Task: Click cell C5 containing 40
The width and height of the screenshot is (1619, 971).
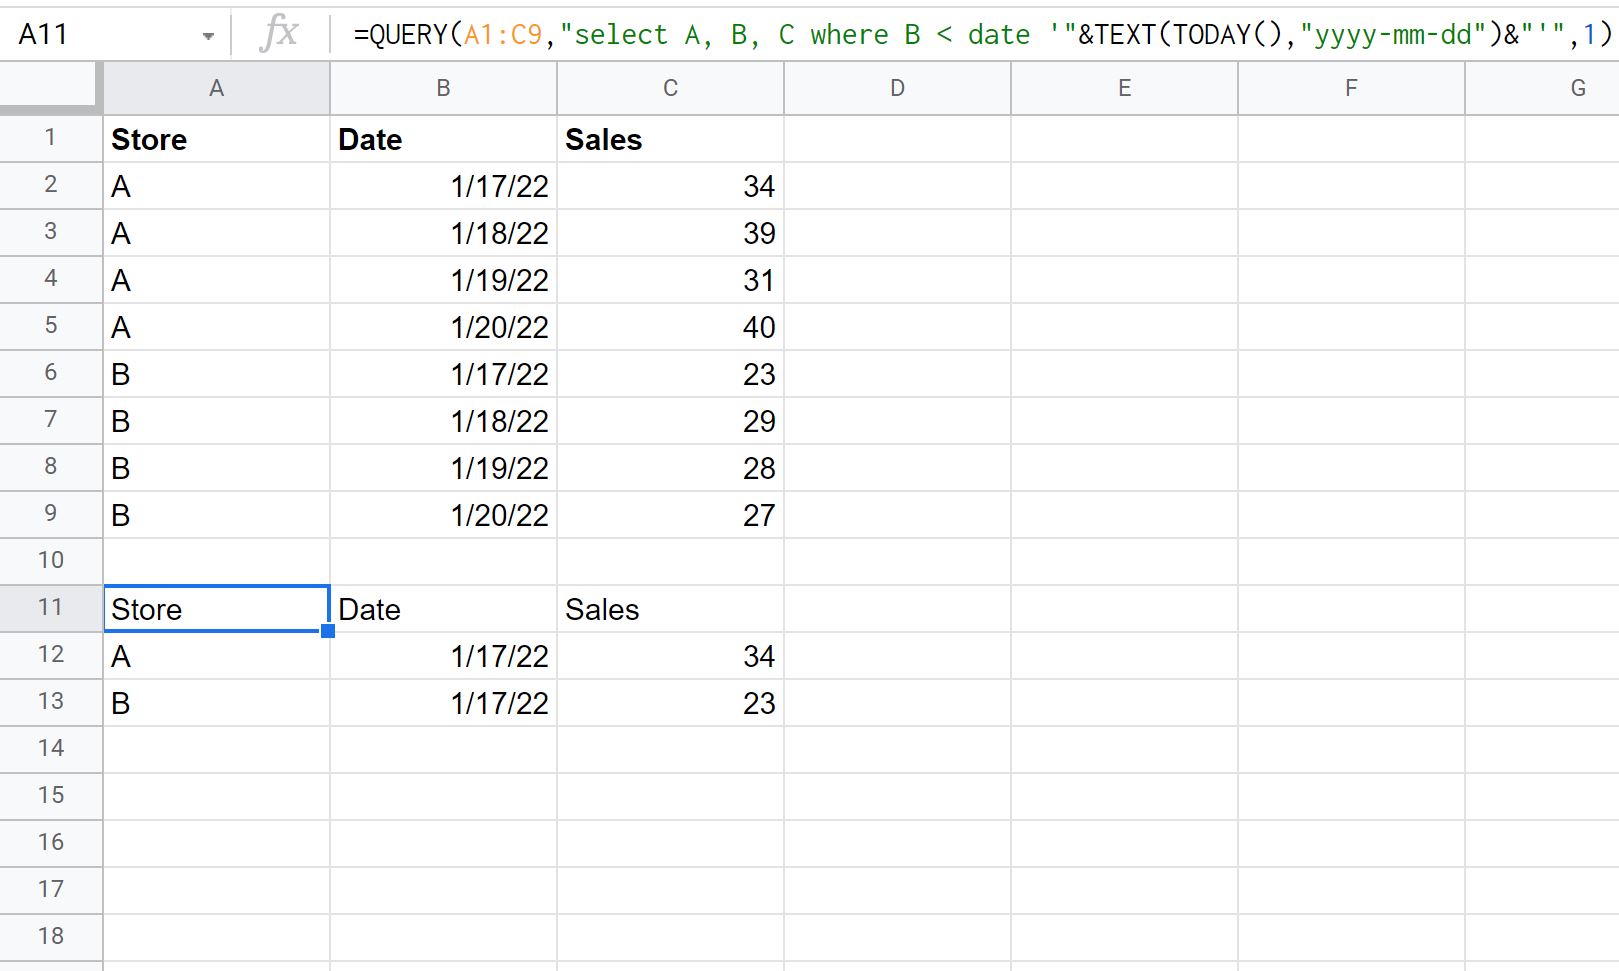Action: [x=670, y=327]
